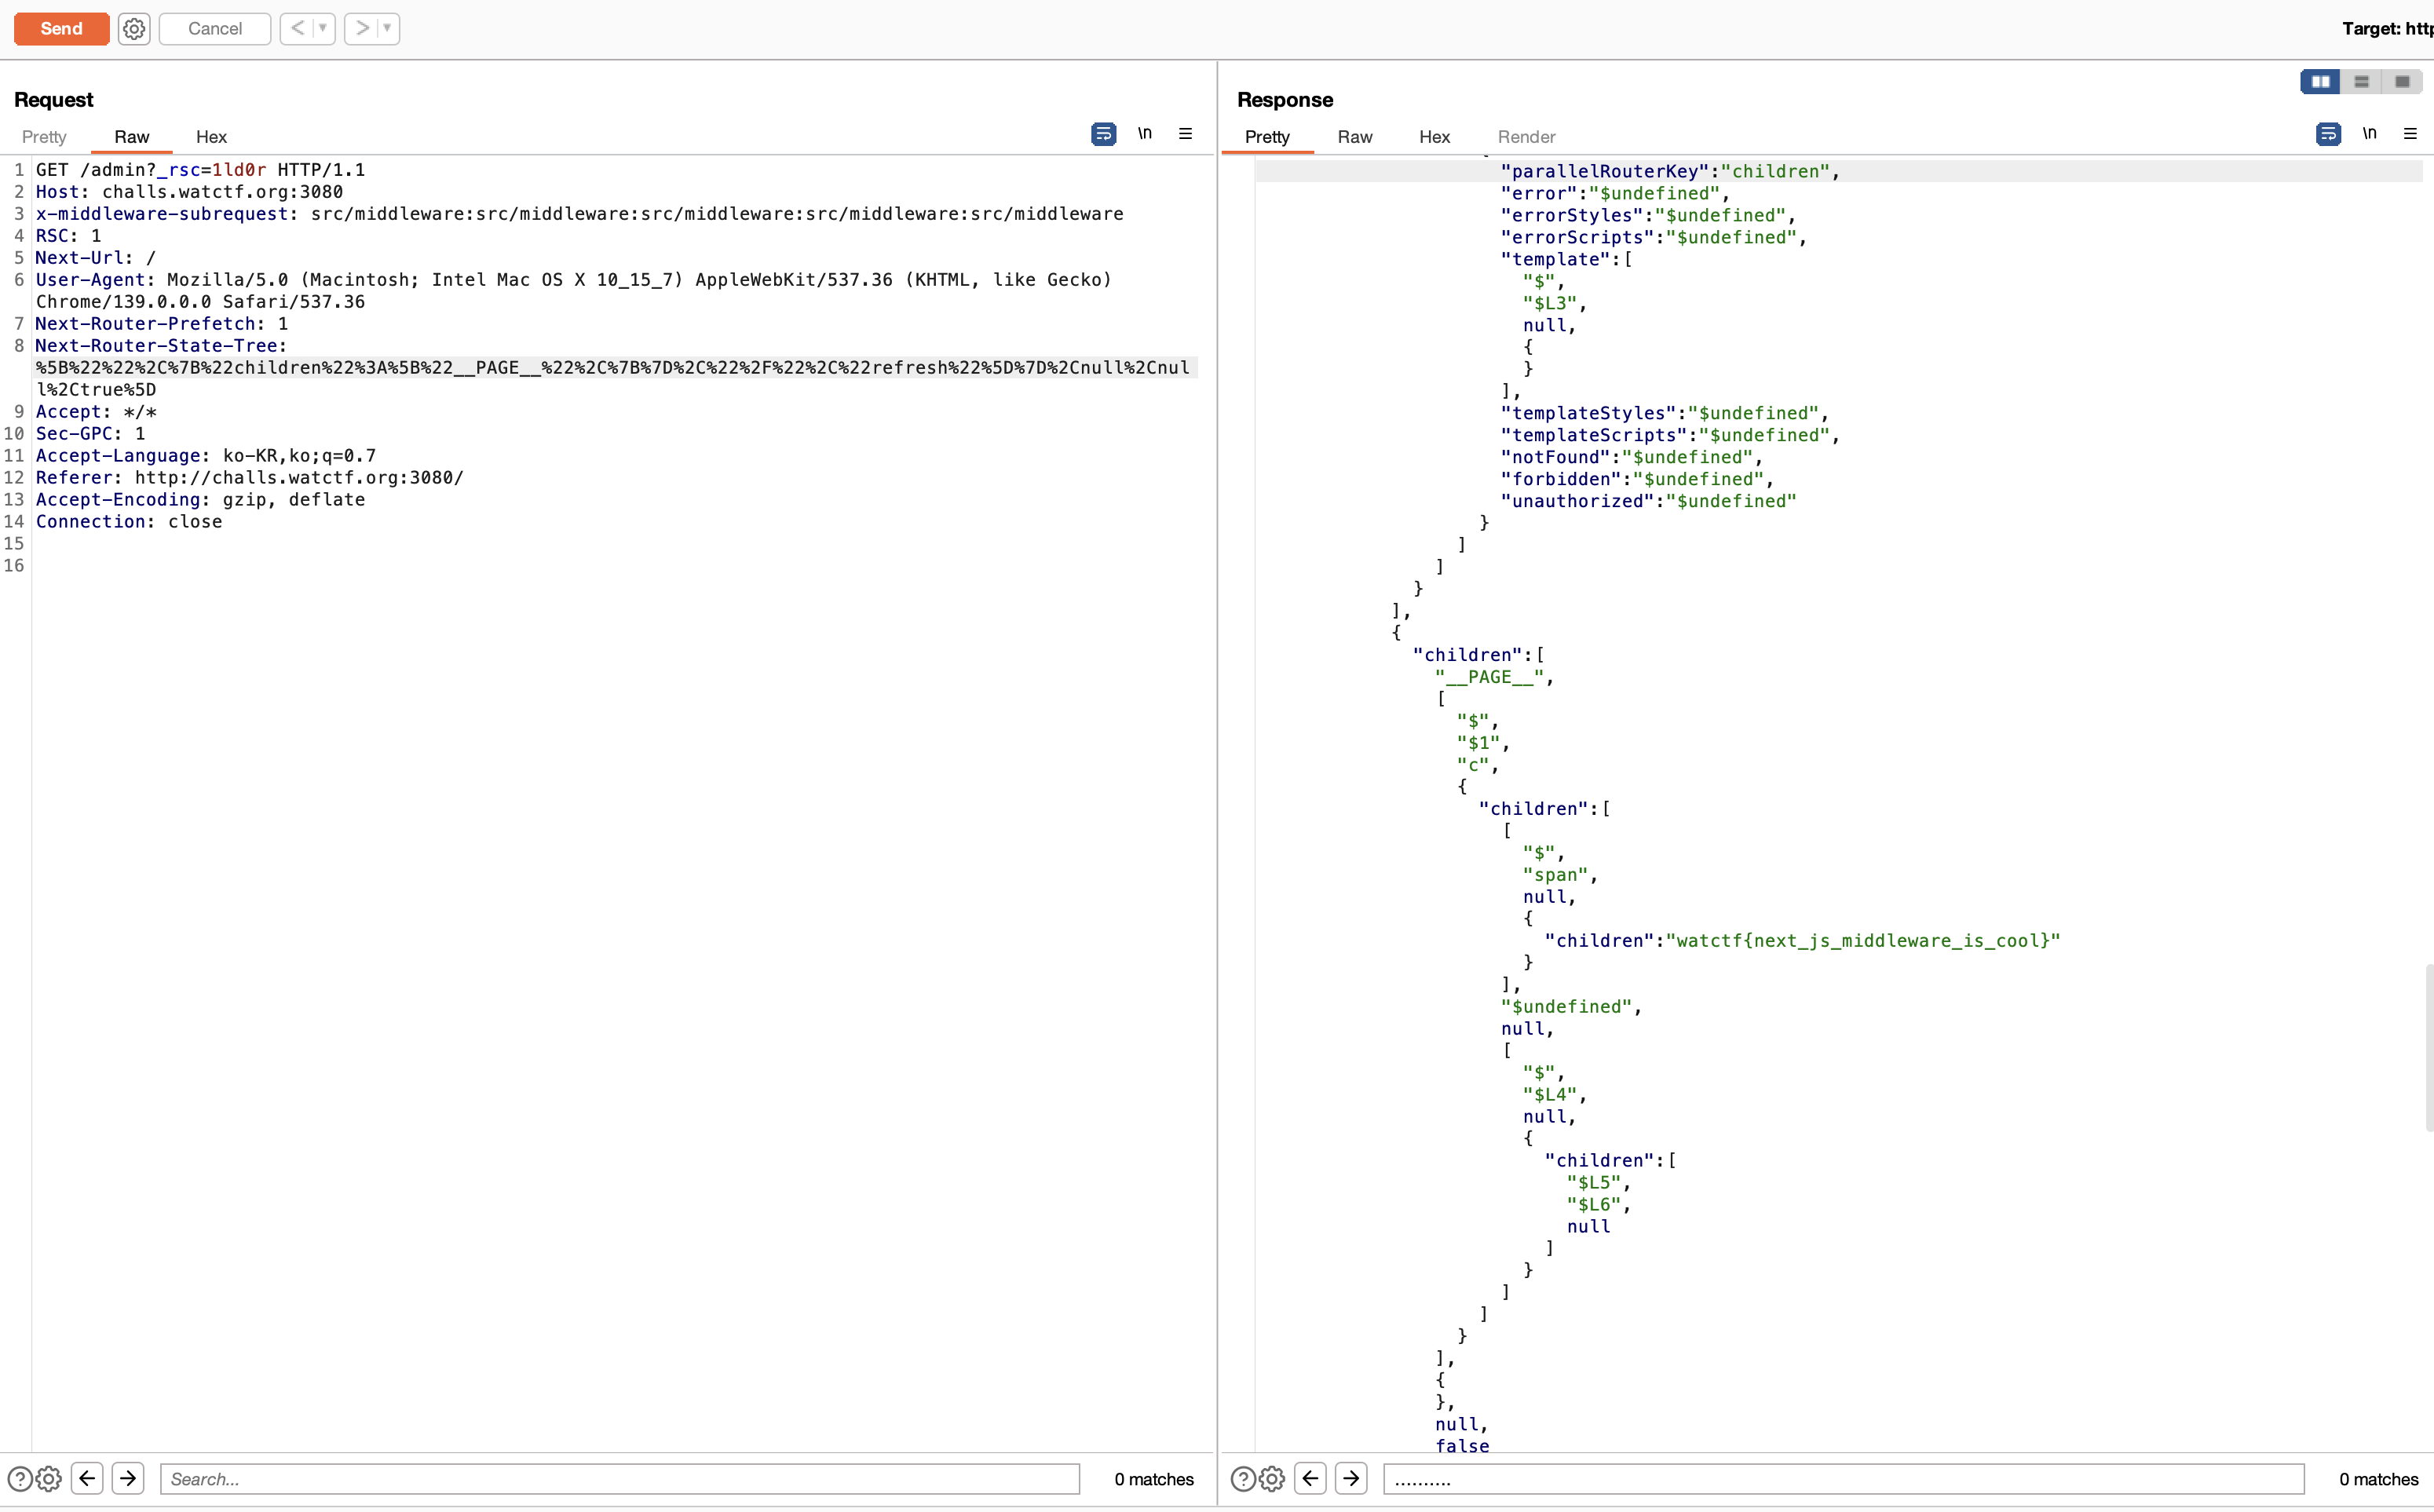Image resolution: width=2434 pixels, height=1512 pixels.
Task: Expand the history back dropdown arrow
Action: pyautogui.click(x=323, y=28)
